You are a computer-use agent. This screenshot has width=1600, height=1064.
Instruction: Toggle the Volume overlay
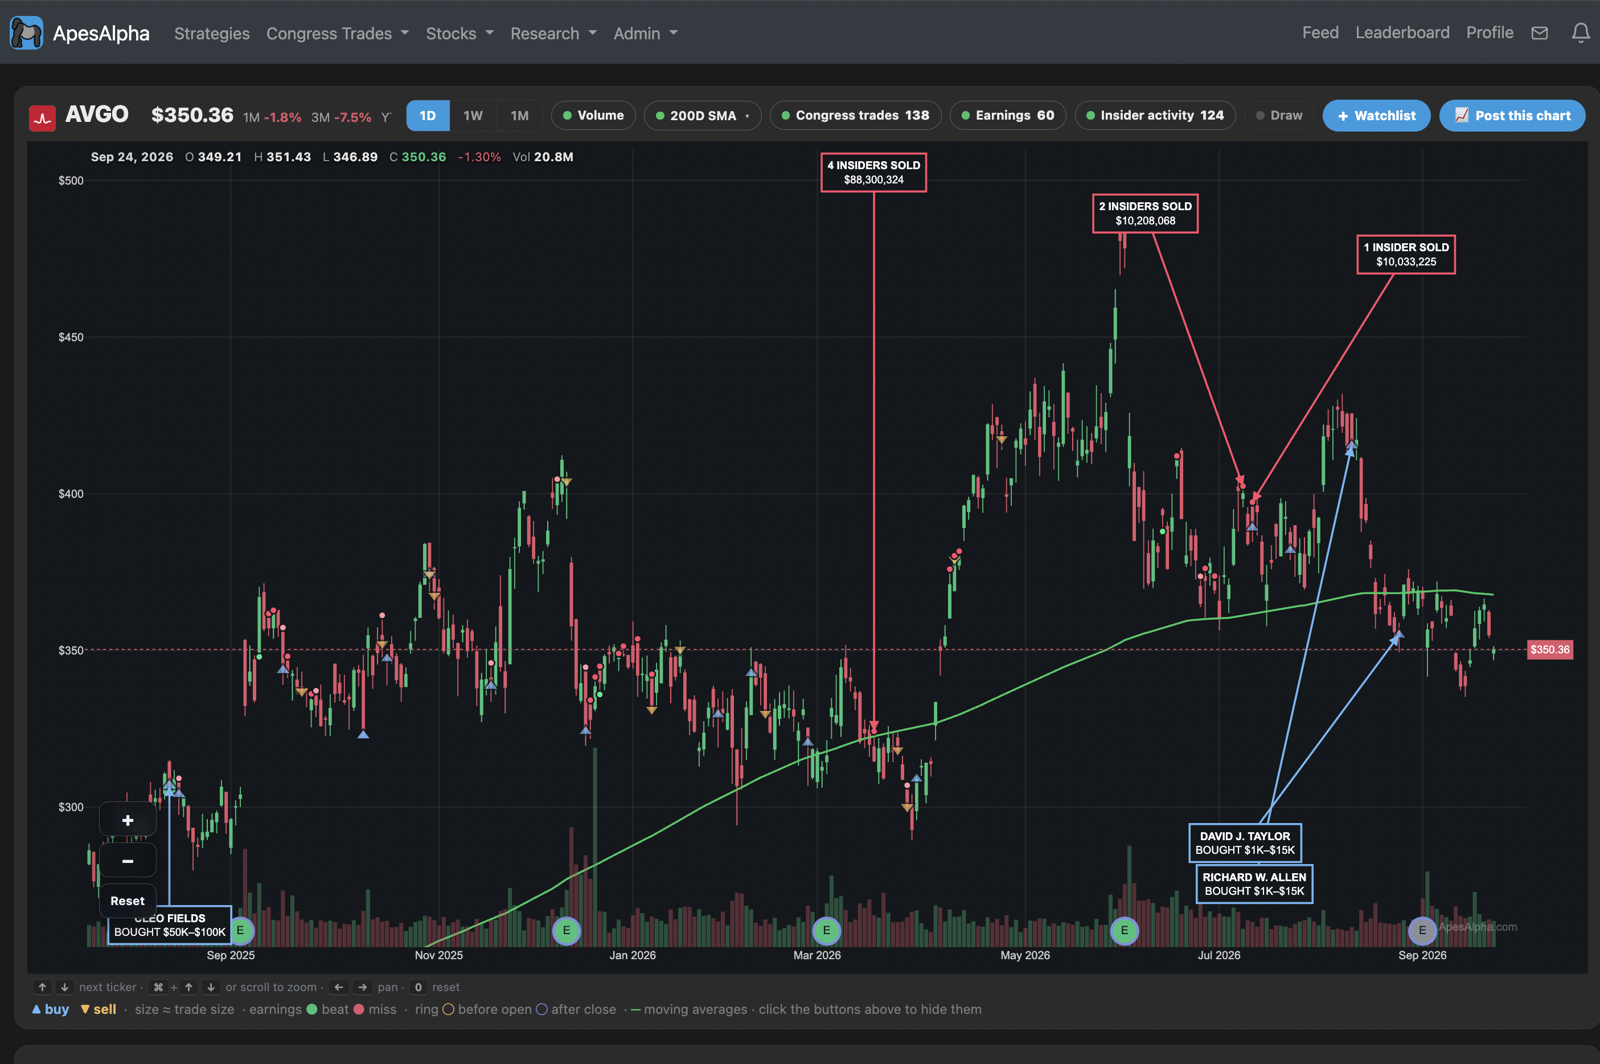coord(593,116)
